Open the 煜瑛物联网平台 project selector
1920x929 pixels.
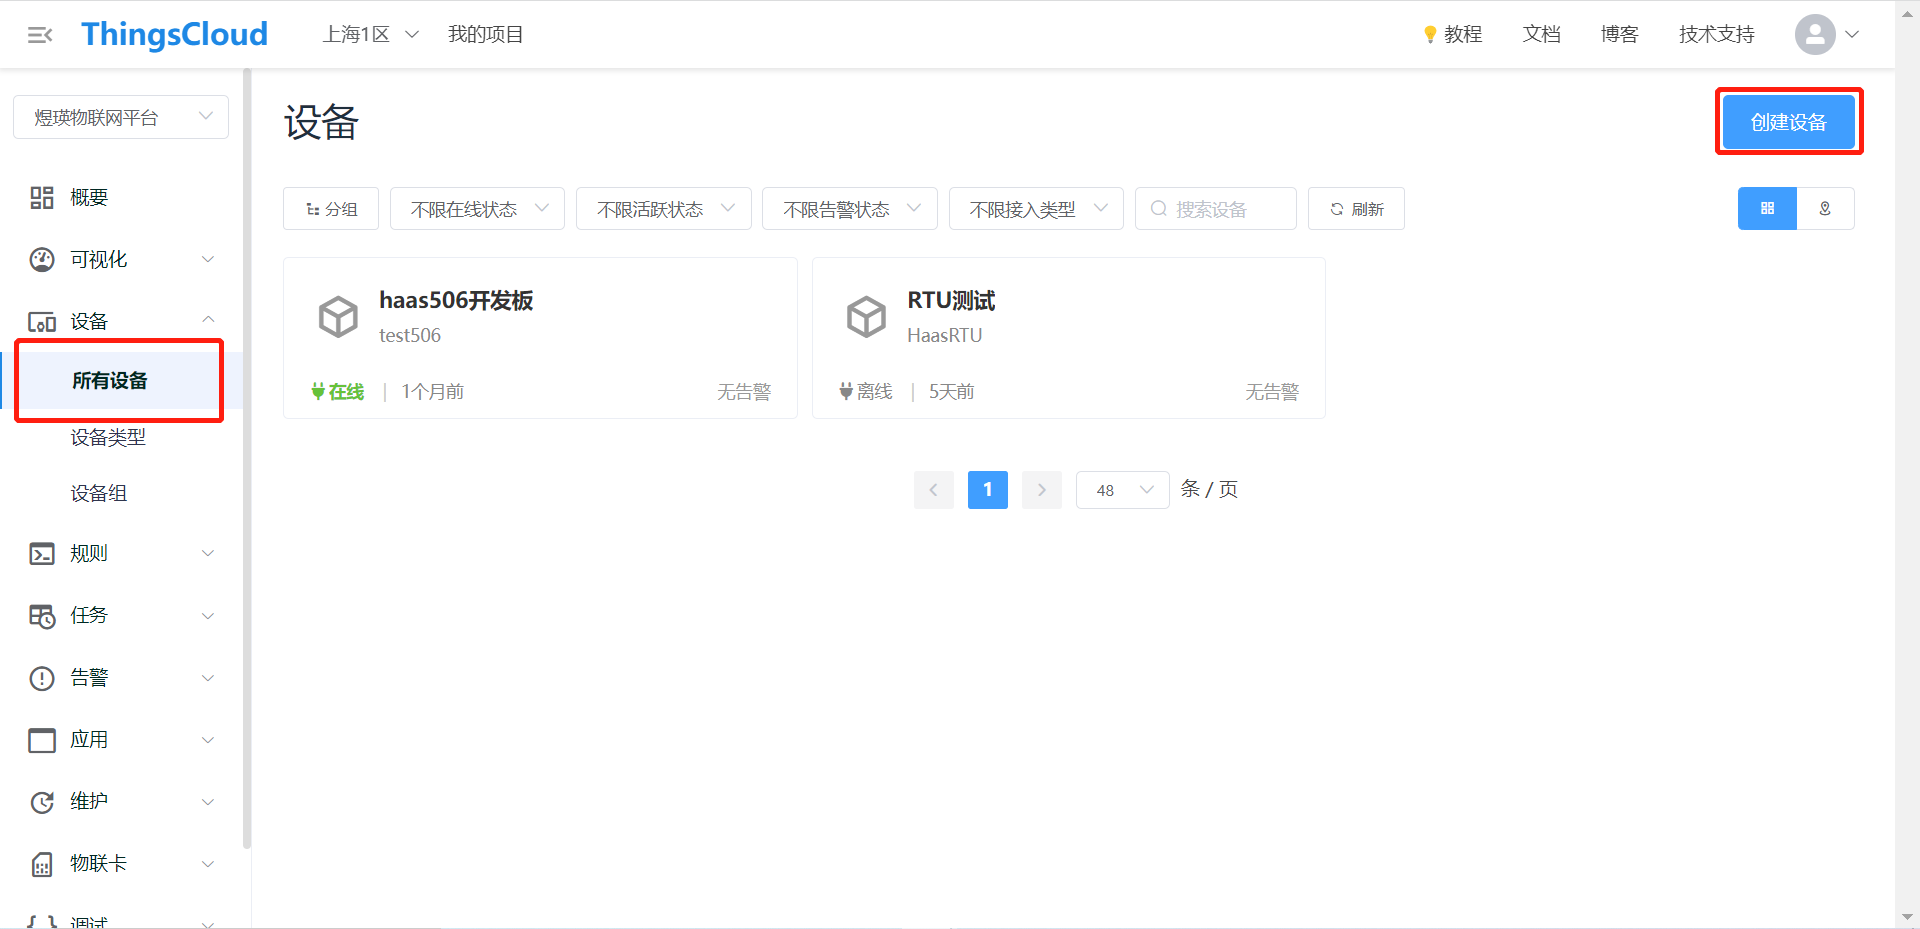pos(121,117)
